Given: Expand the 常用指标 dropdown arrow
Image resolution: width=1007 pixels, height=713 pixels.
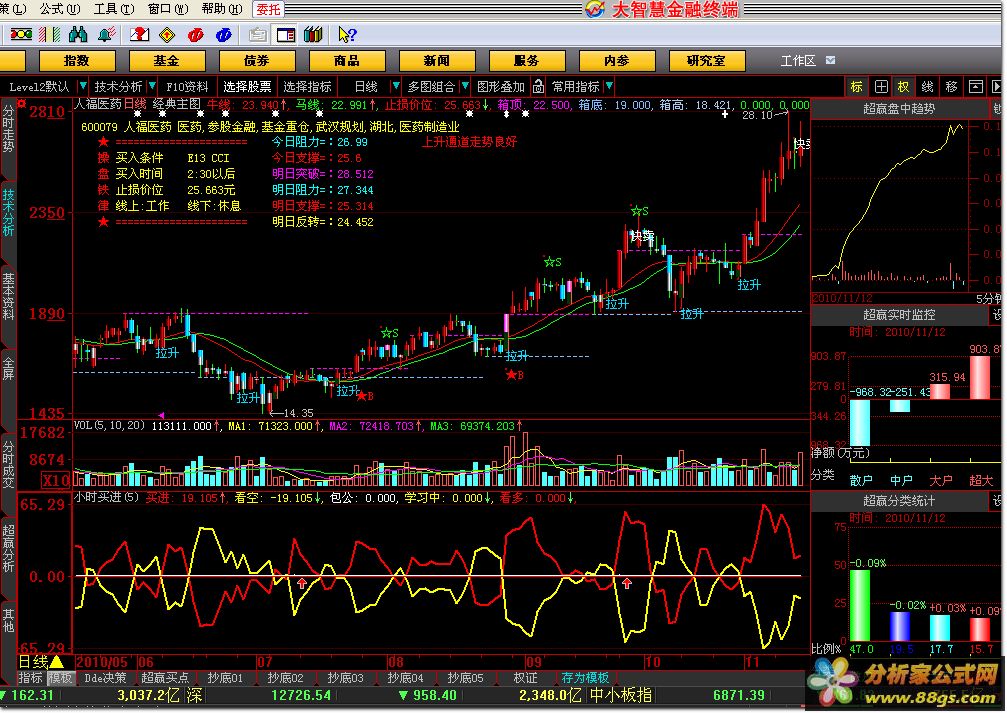Looking at the screenshot, I should tap(609, 86).
